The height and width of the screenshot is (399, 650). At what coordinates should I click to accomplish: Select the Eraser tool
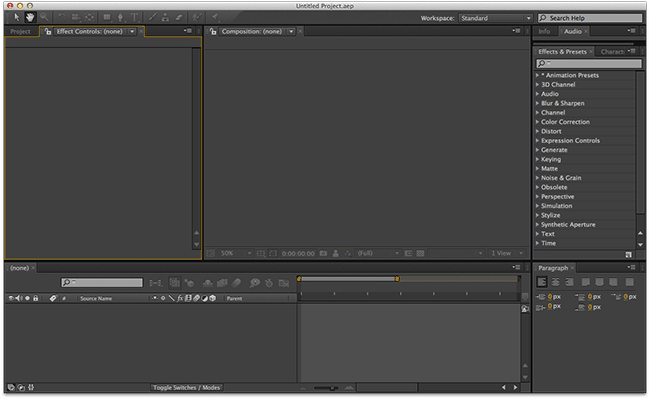(179, 17)
